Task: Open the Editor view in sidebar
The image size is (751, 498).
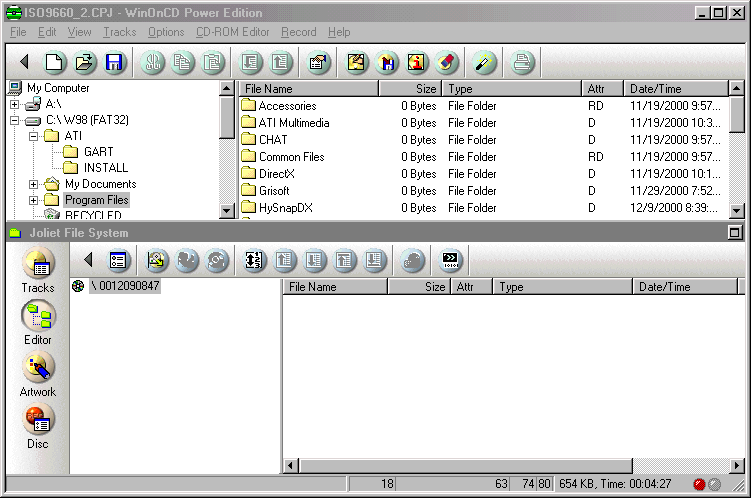Action: tap(38, 322)
